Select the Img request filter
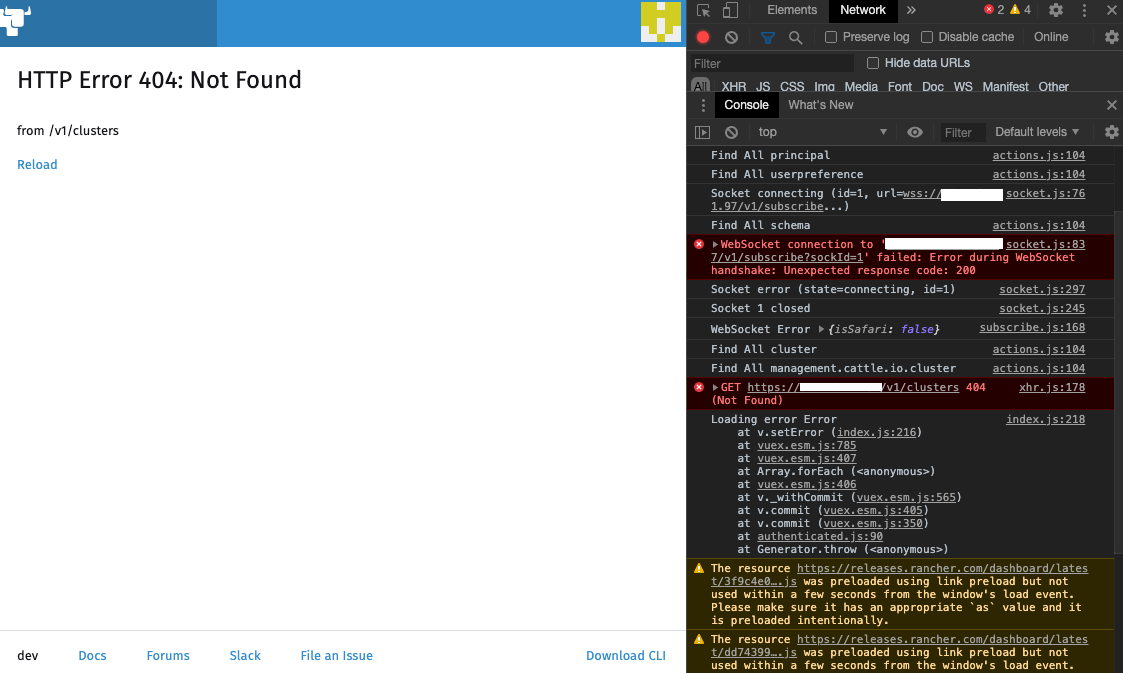This screenshot has width=1123, height=673. 824,87
